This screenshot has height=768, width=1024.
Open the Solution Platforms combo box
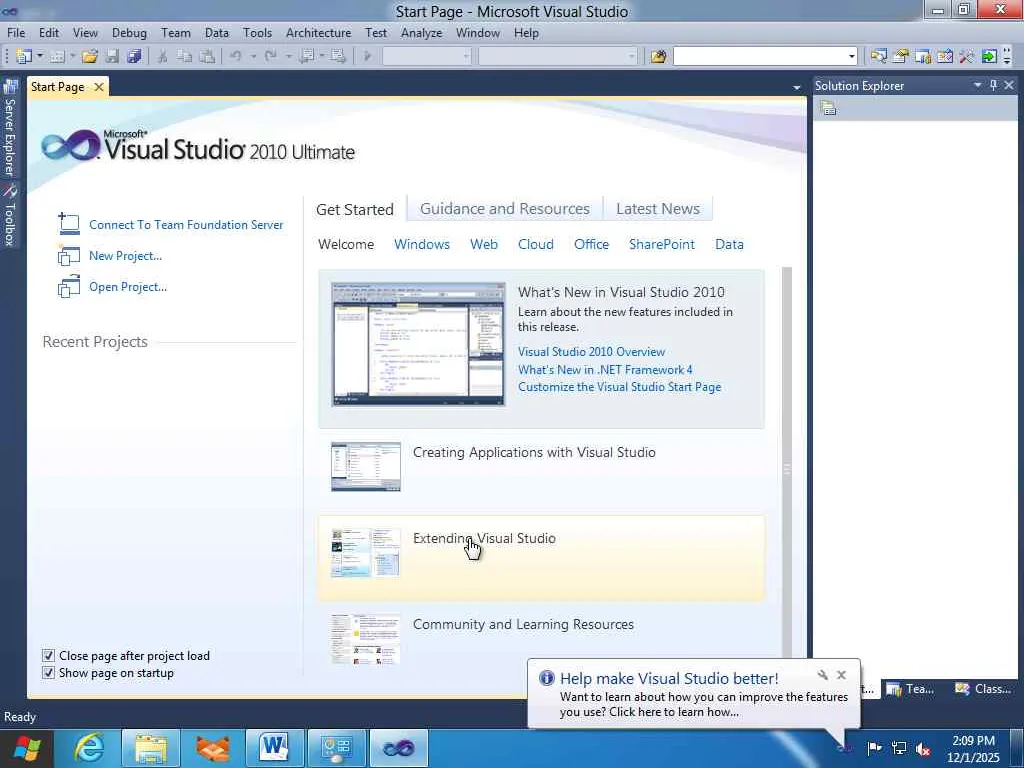pyautogui.click(x=558, y=56)
